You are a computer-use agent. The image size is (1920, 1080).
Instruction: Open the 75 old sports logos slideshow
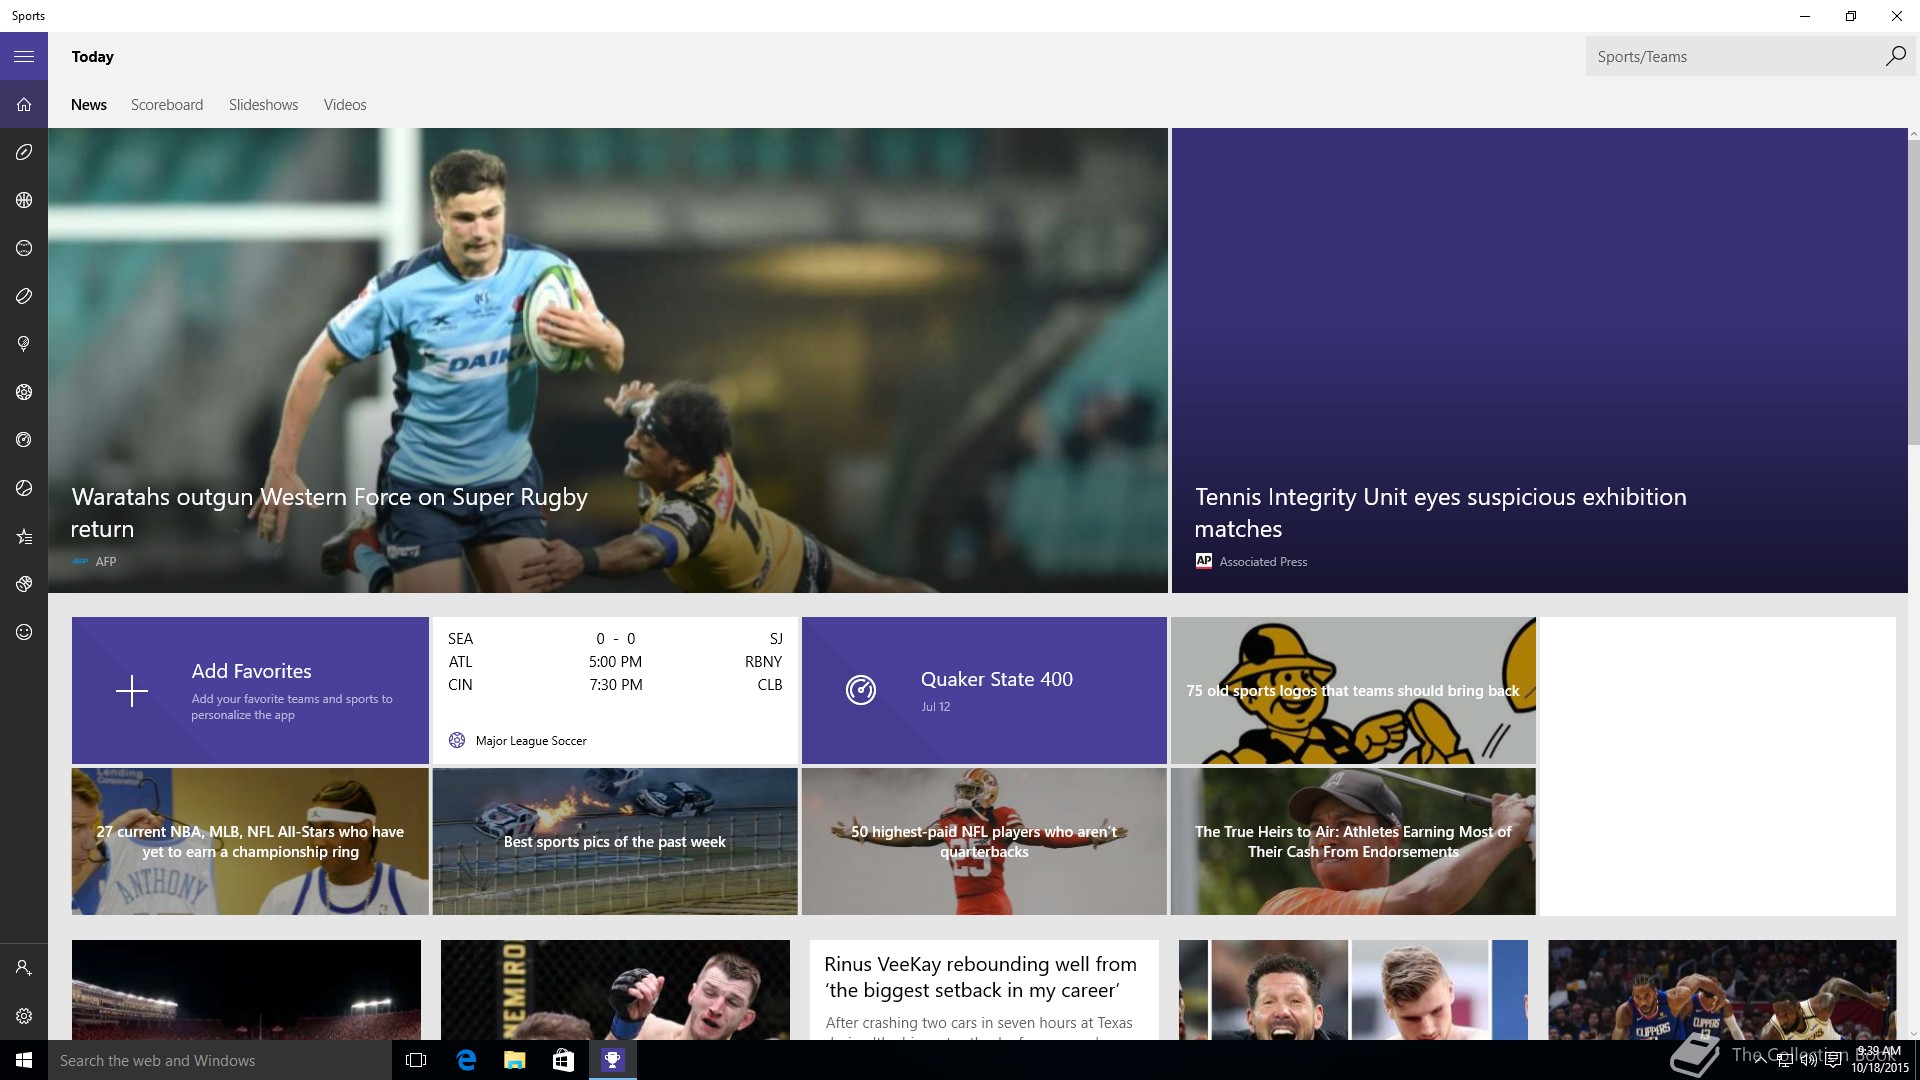click(x=1353, y=690)
